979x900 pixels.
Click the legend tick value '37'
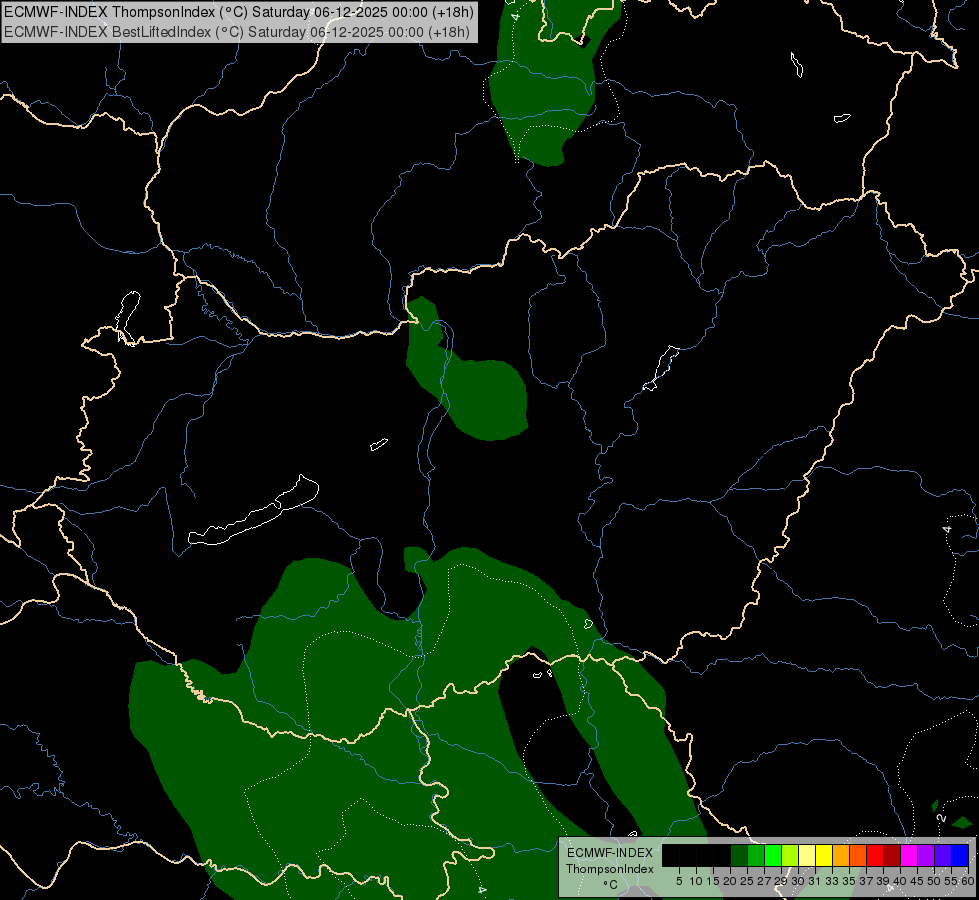tap(866, 881)
